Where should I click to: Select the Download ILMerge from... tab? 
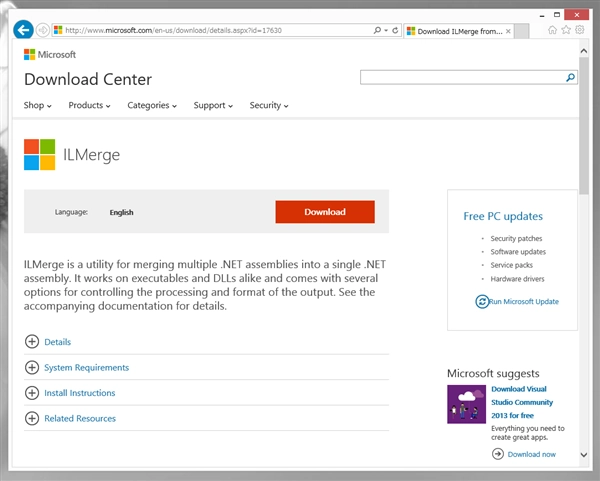click(459, 31)
